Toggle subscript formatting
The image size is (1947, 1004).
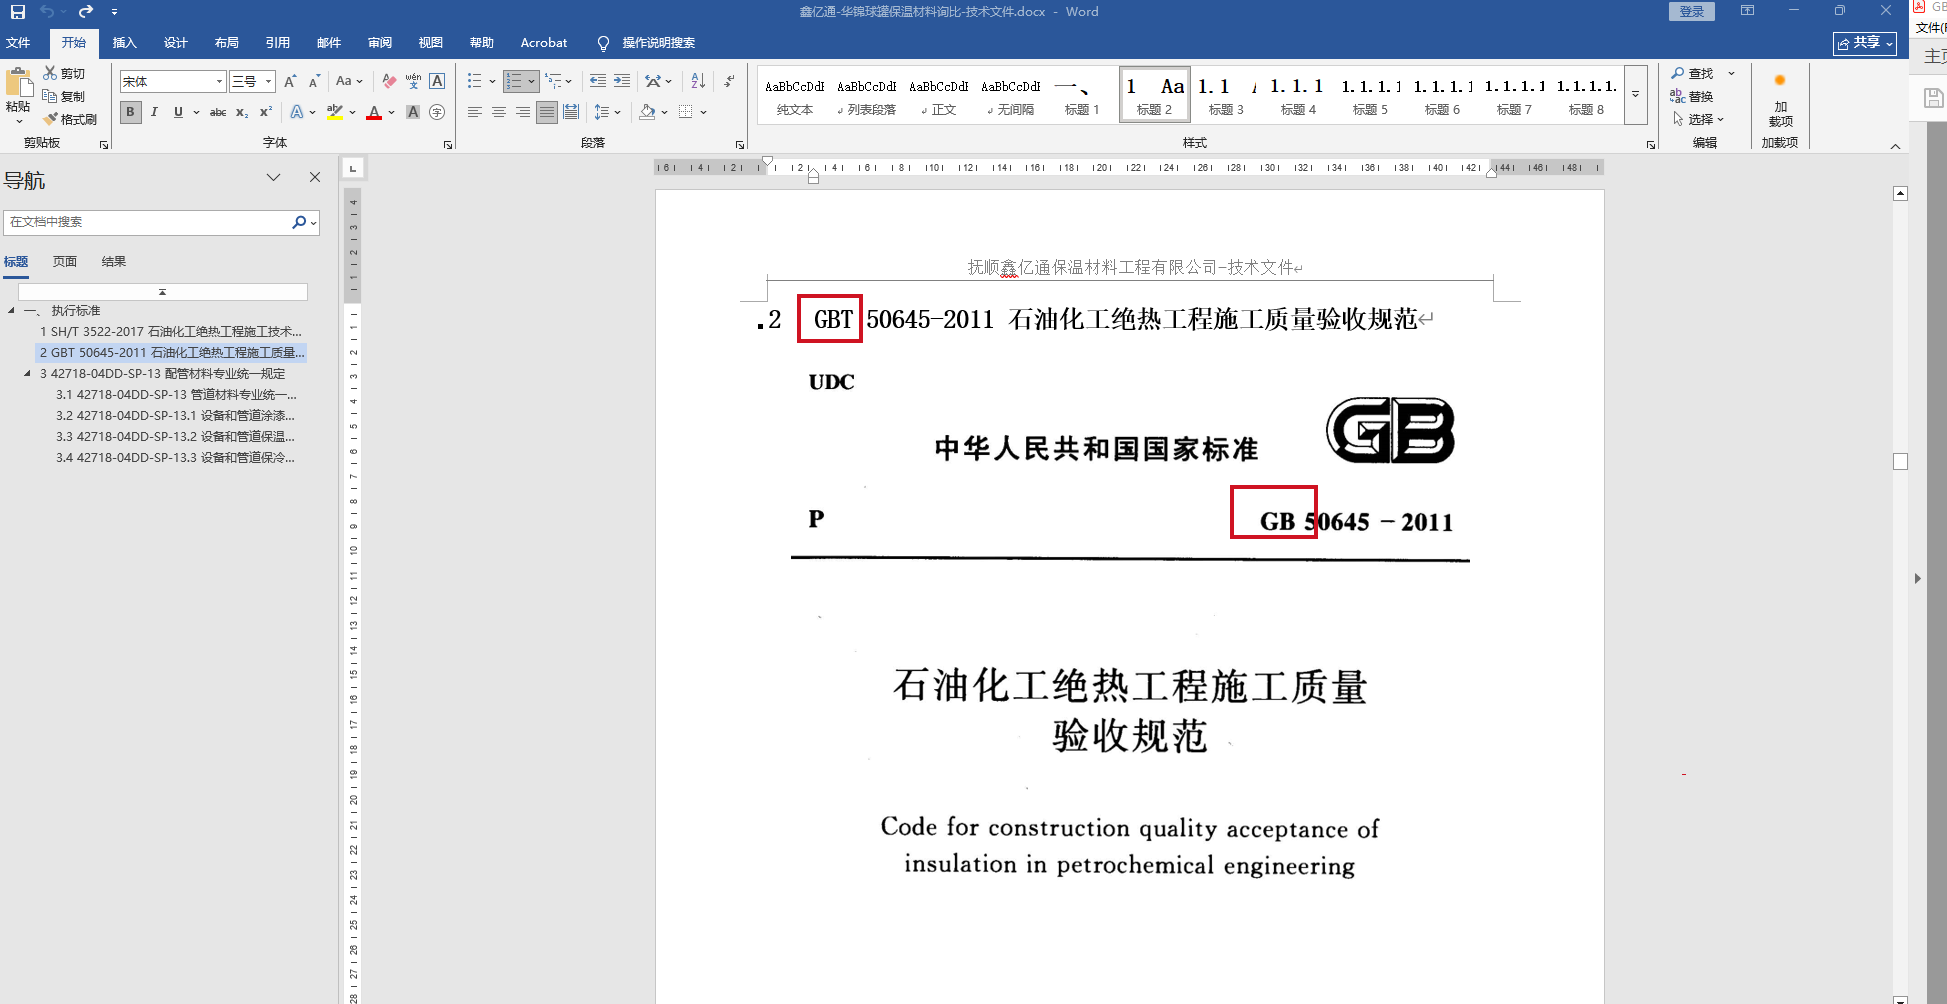(x=242, y=112)
